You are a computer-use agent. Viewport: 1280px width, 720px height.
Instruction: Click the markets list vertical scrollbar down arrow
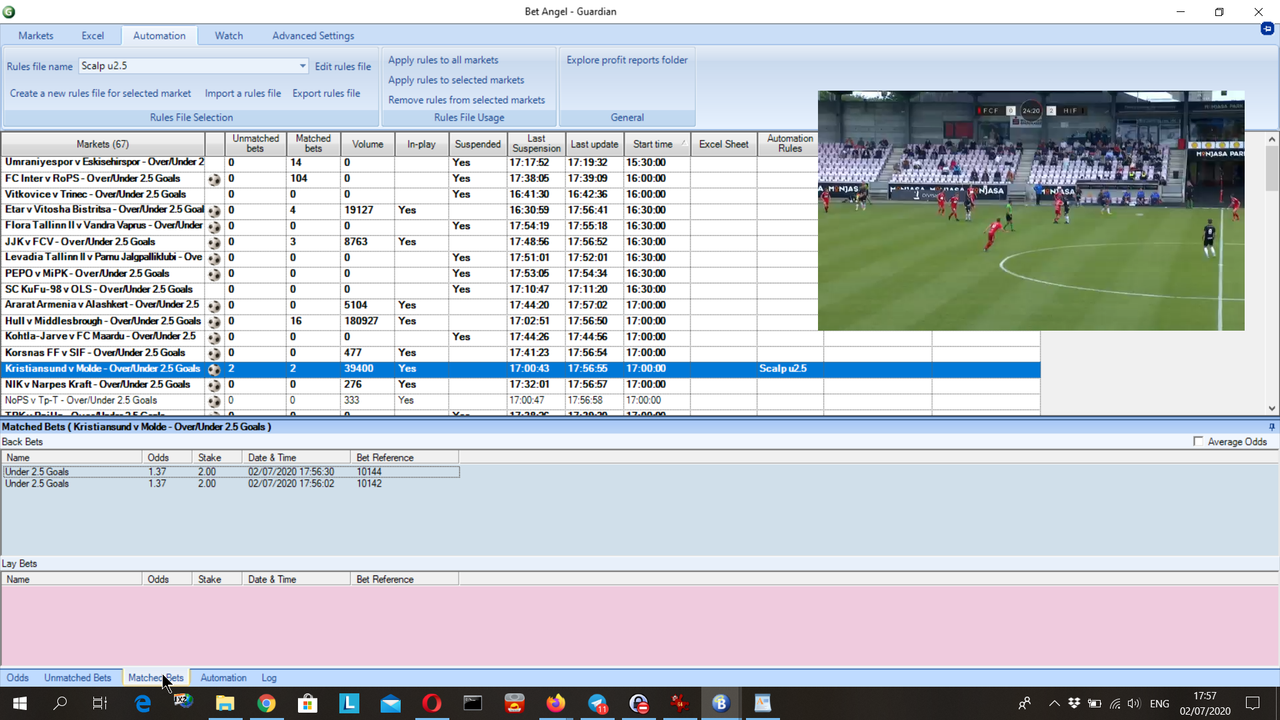click(1272, 408)
